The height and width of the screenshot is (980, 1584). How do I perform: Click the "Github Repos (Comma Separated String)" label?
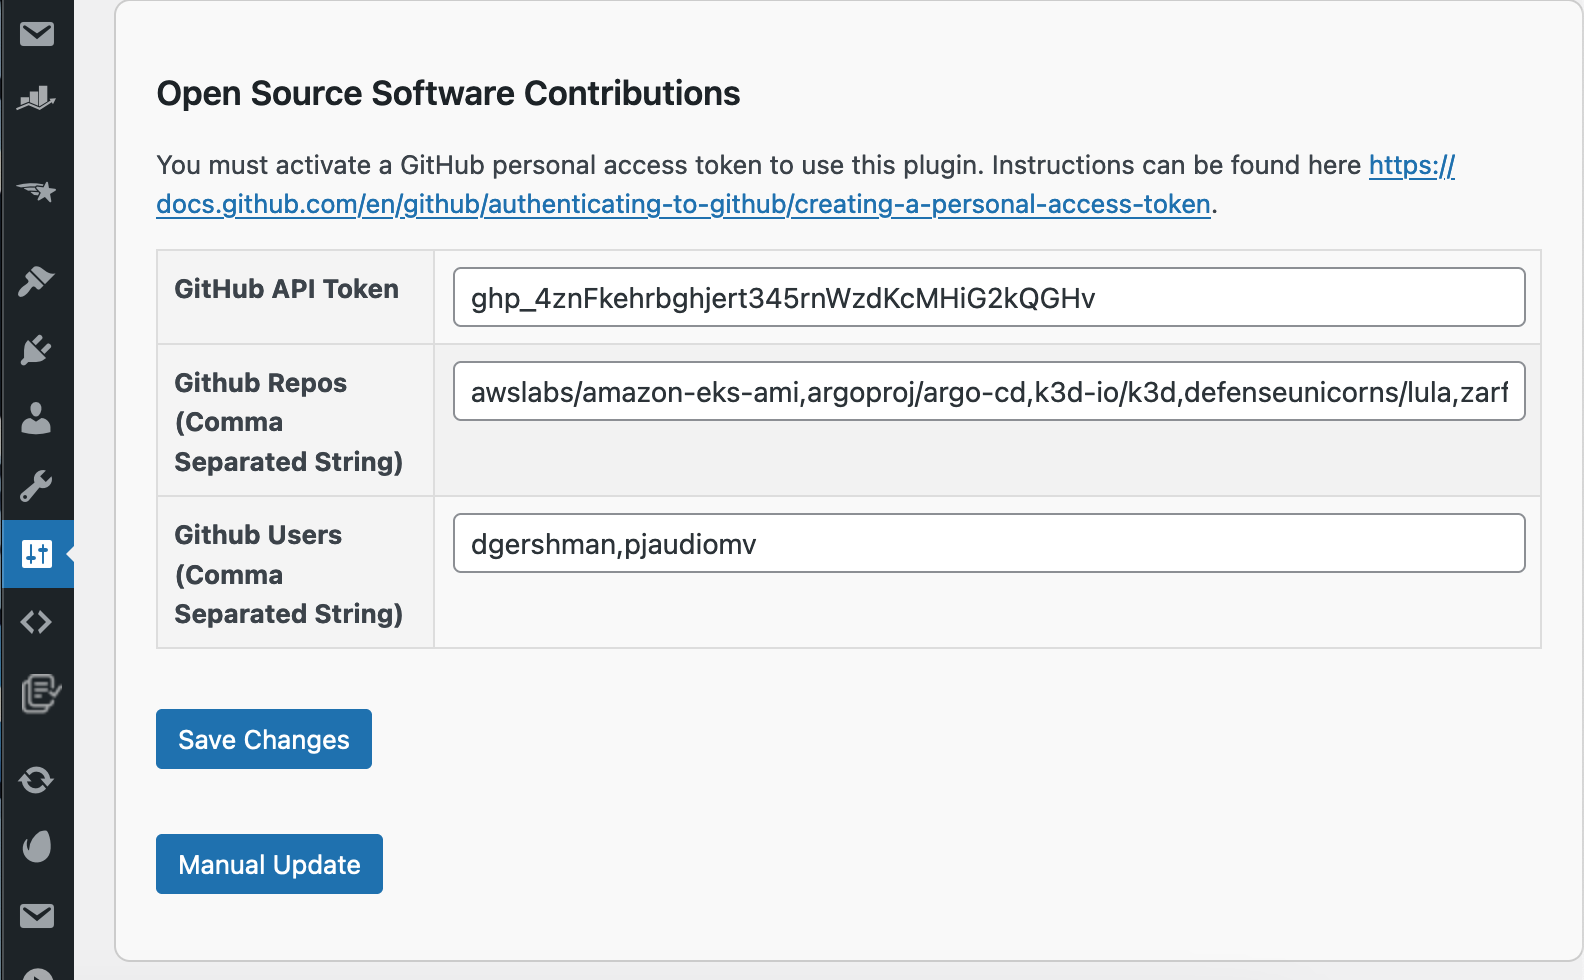[x=288, y=422]
